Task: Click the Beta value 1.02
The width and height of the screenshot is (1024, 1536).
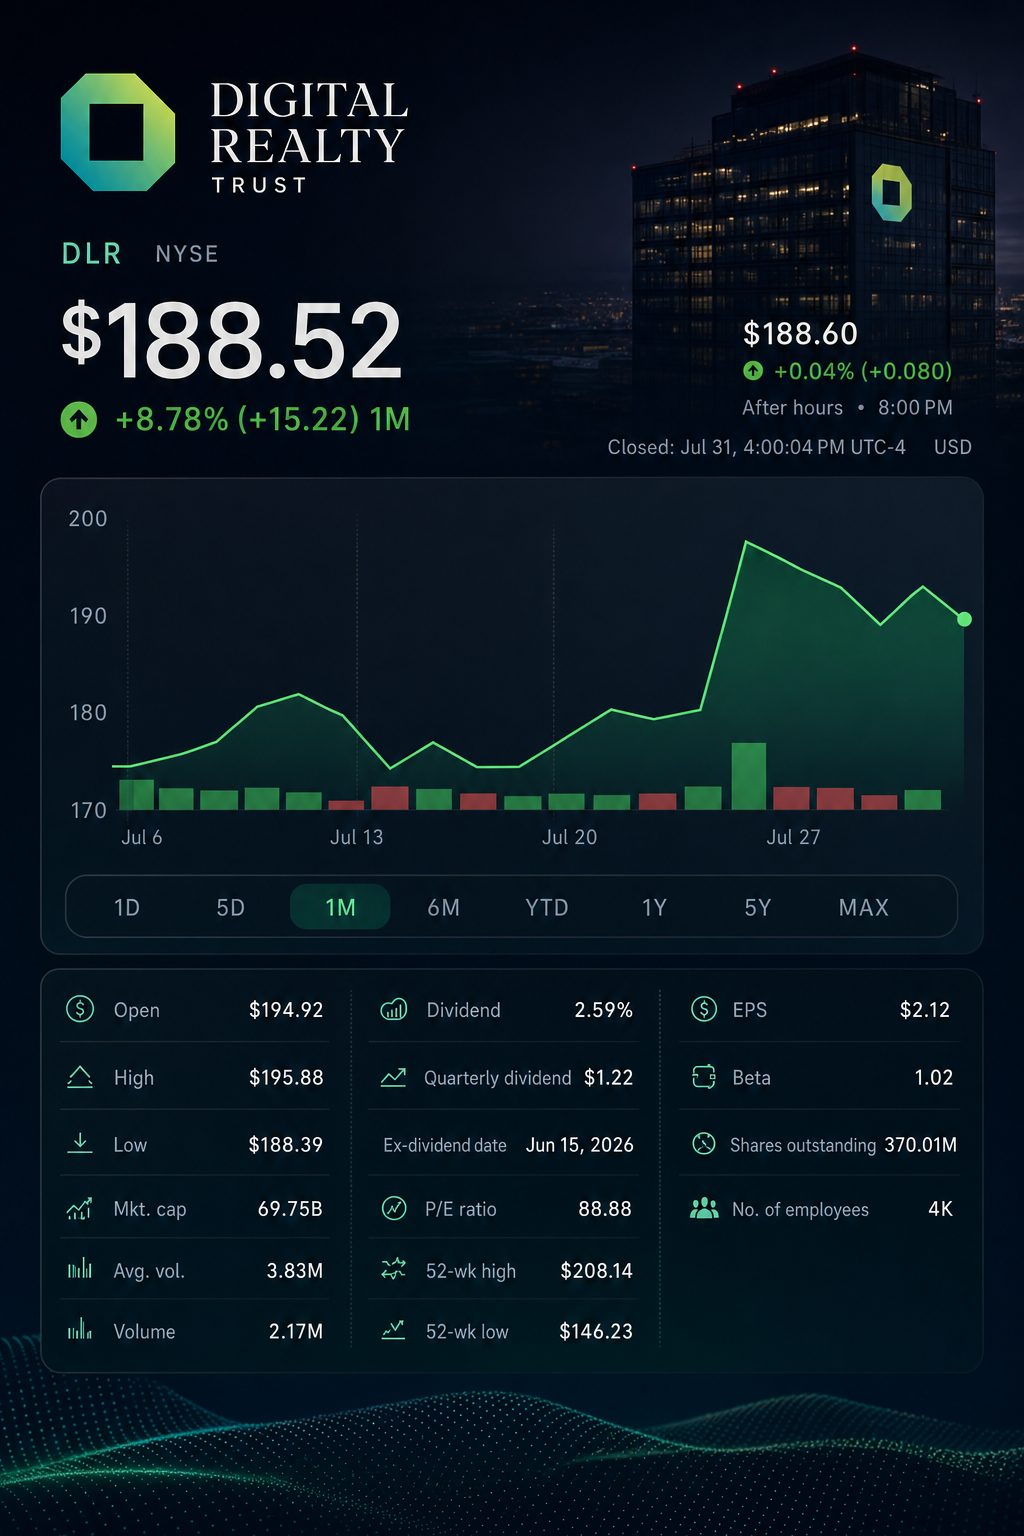Action: (934, 1077)
